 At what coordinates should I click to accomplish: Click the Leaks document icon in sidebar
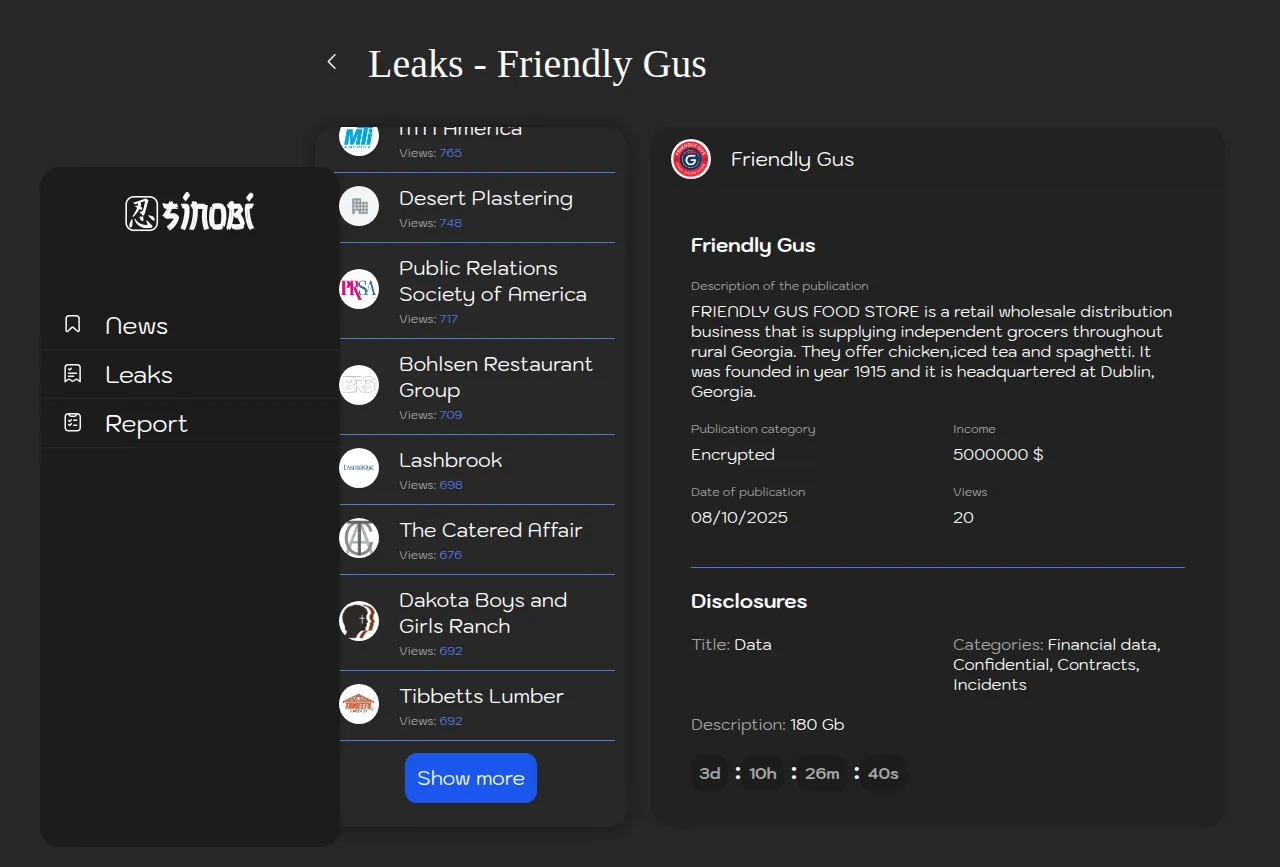(x=73, y=374)
